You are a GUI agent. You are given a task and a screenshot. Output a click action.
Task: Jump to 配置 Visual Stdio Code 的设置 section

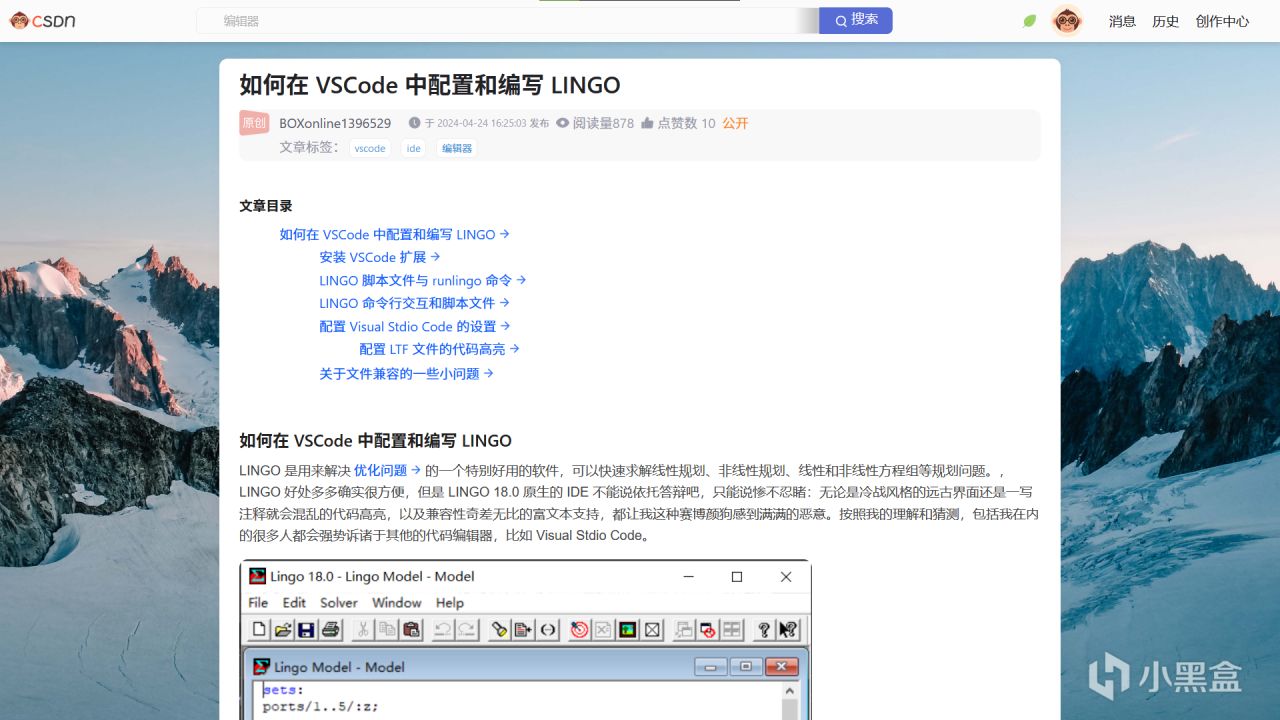tap(415, 326)
